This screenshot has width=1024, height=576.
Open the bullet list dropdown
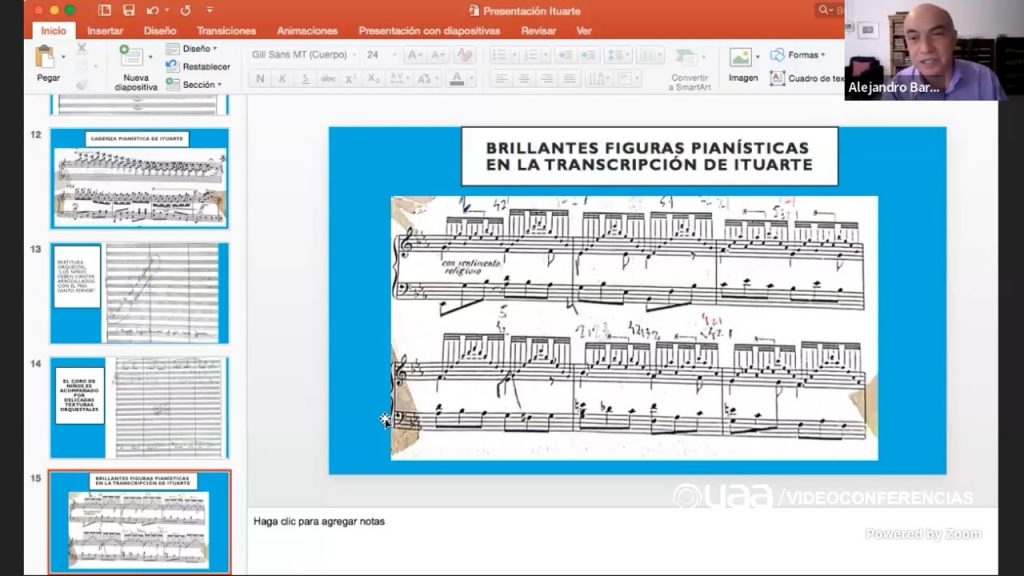click(514, 55)
